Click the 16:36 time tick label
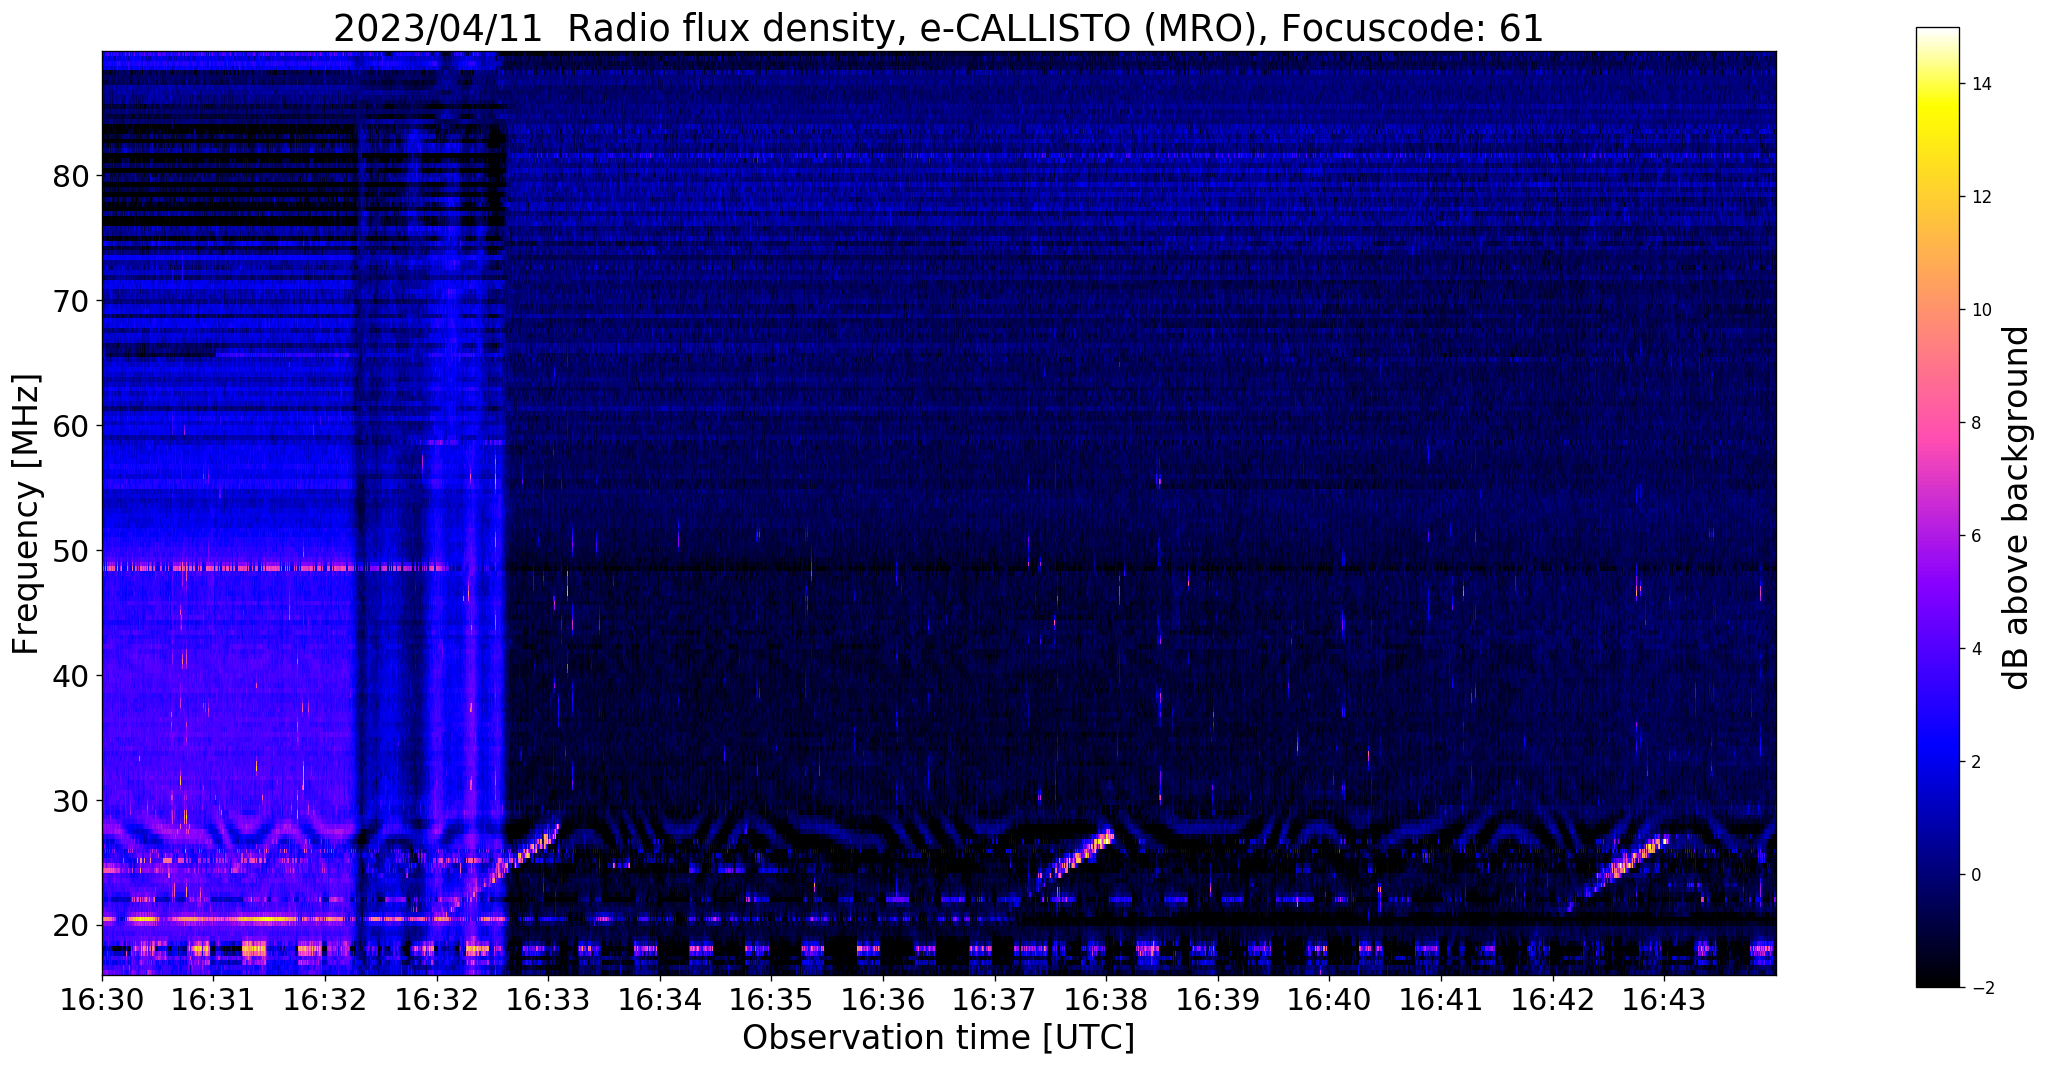 pos(883,1001)
